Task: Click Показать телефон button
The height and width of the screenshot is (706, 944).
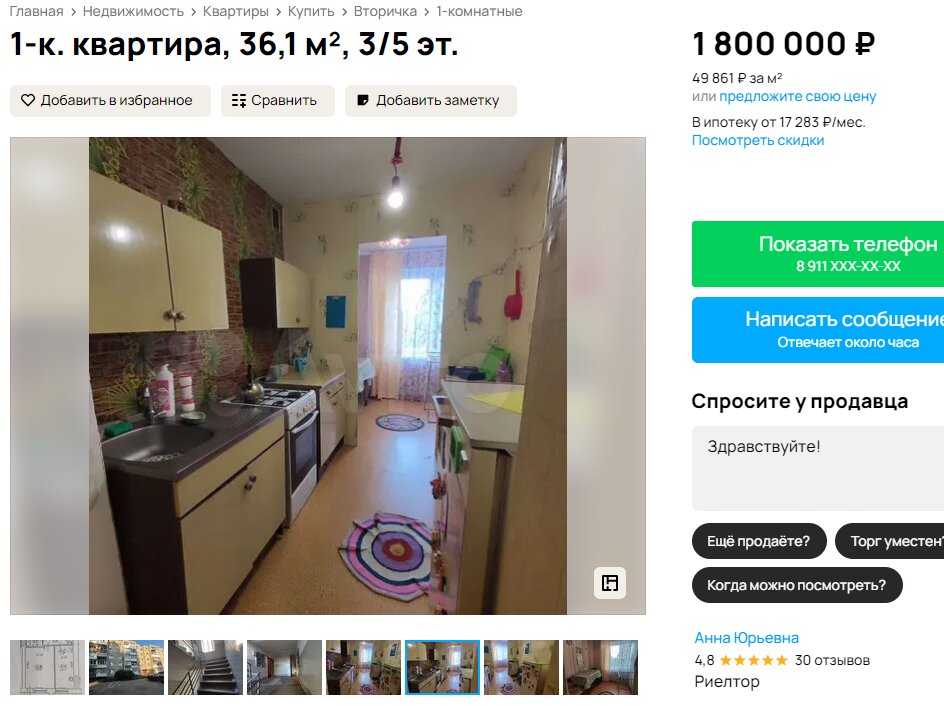Action: click(x=818, y=254)
